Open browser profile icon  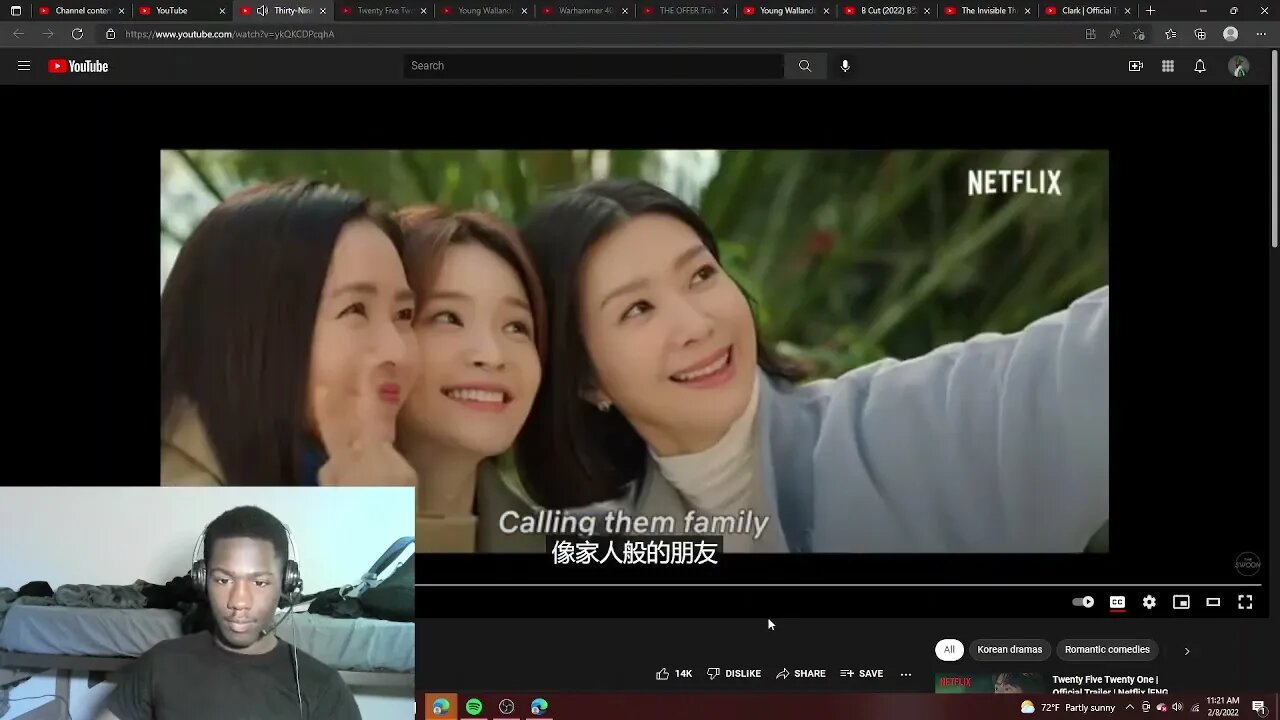(1231, 34)
